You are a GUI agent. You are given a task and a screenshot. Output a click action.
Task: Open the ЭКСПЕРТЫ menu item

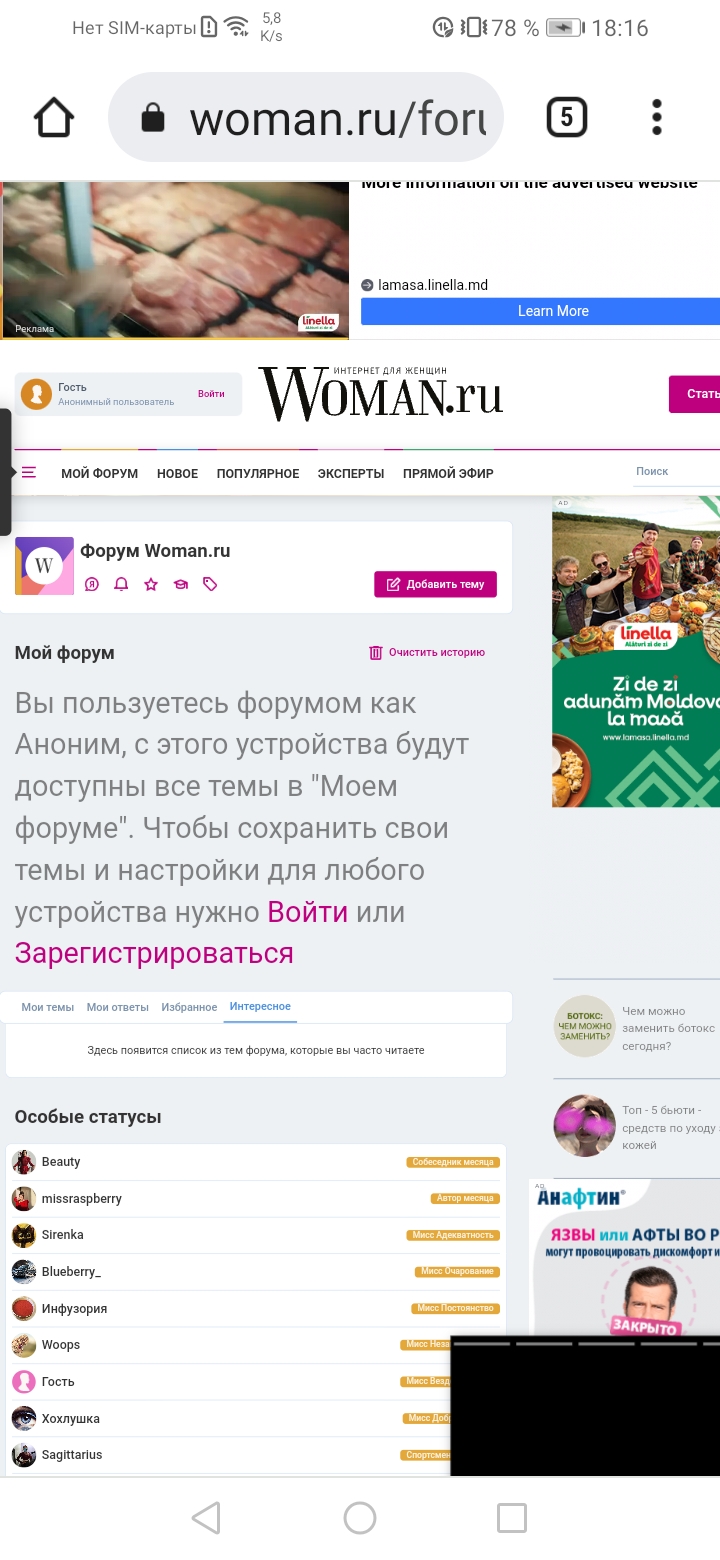[351, 474]
